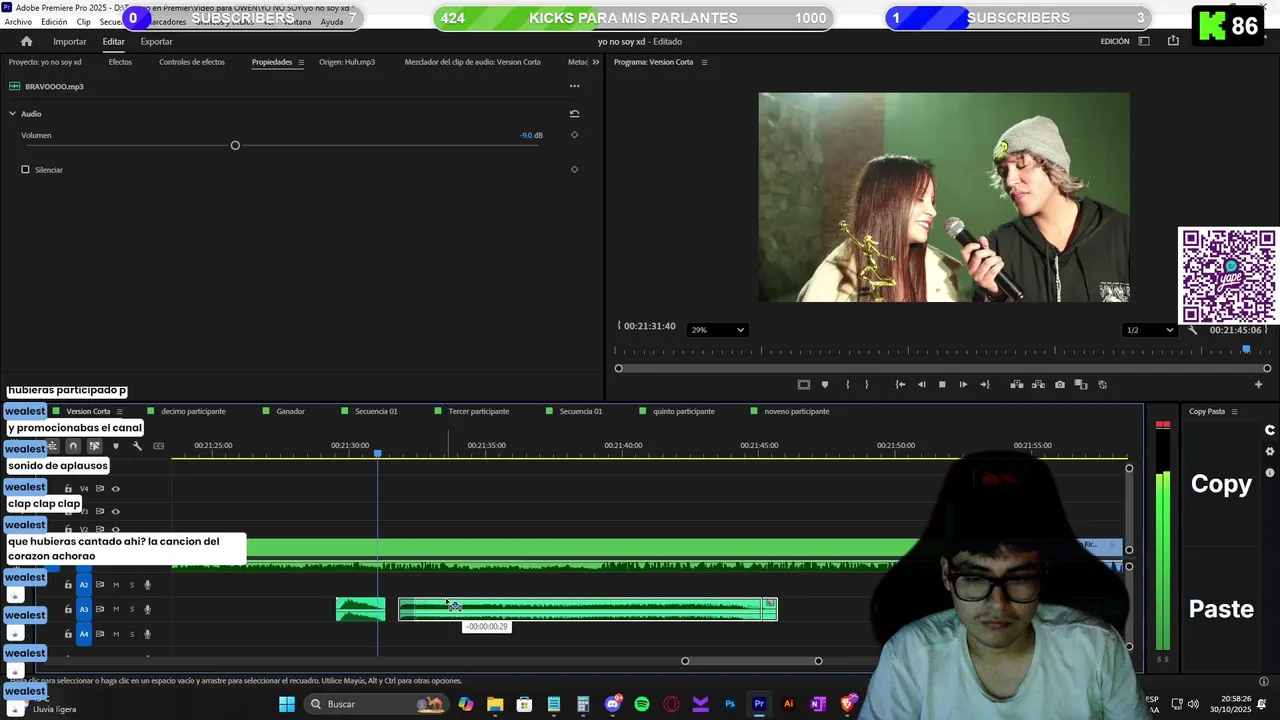Open the Propiedades panel menu
The height and width of the screenshot is (720, 1280).
[x=301, y=62]
